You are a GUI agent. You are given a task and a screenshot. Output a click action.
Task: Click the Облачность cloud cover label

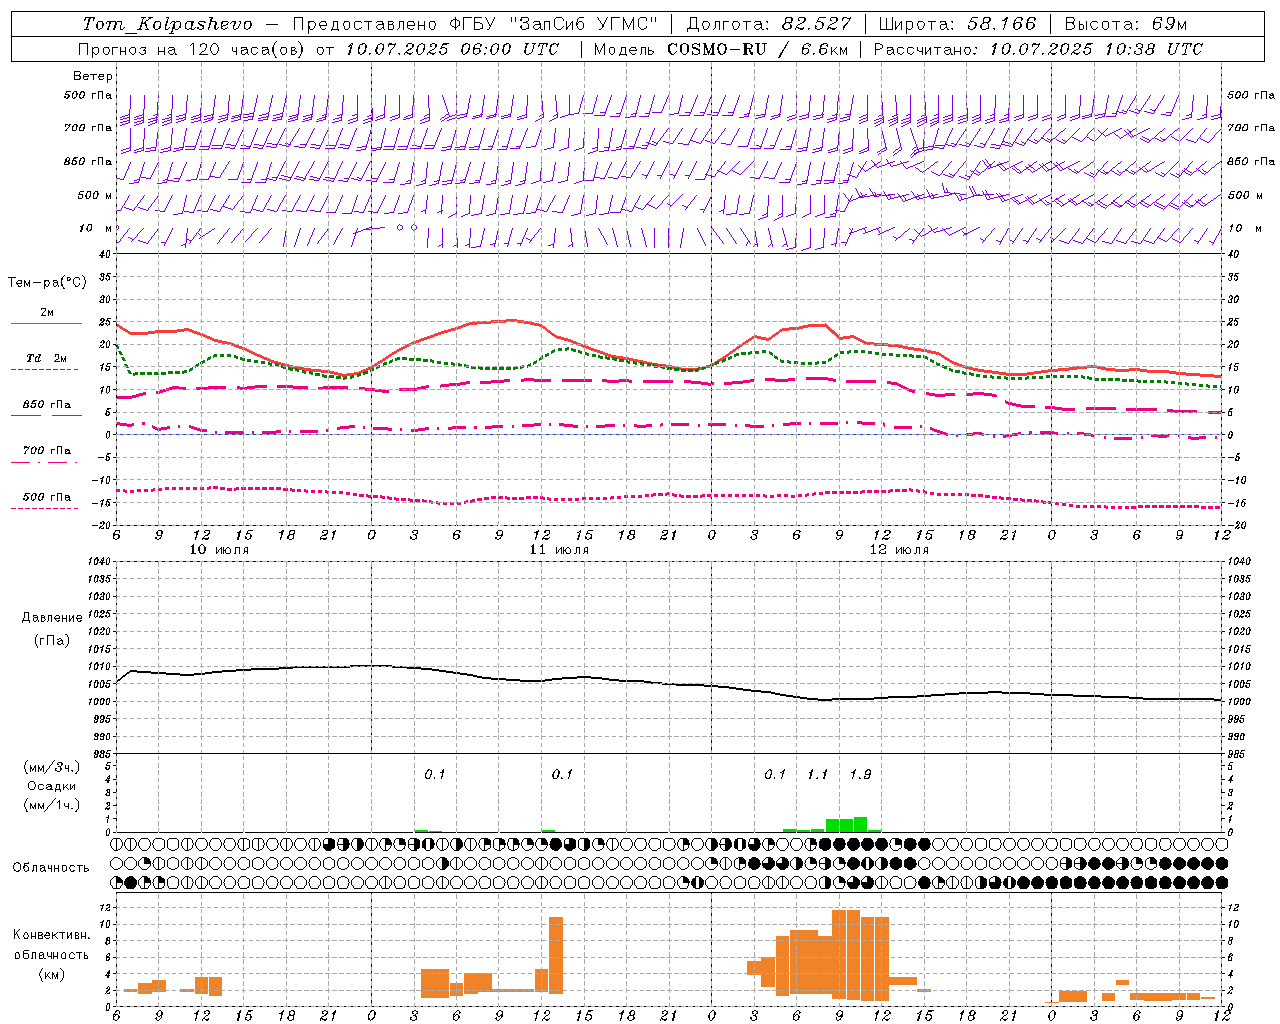point(51,867)
